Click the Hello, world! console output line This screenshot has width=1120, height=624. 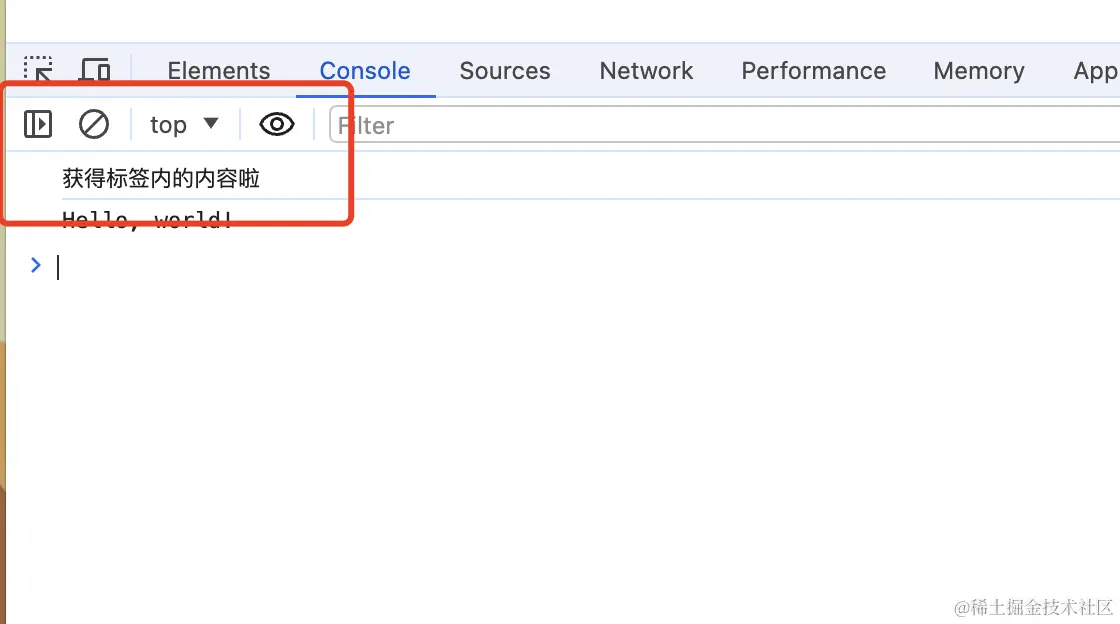coord(147,221)
